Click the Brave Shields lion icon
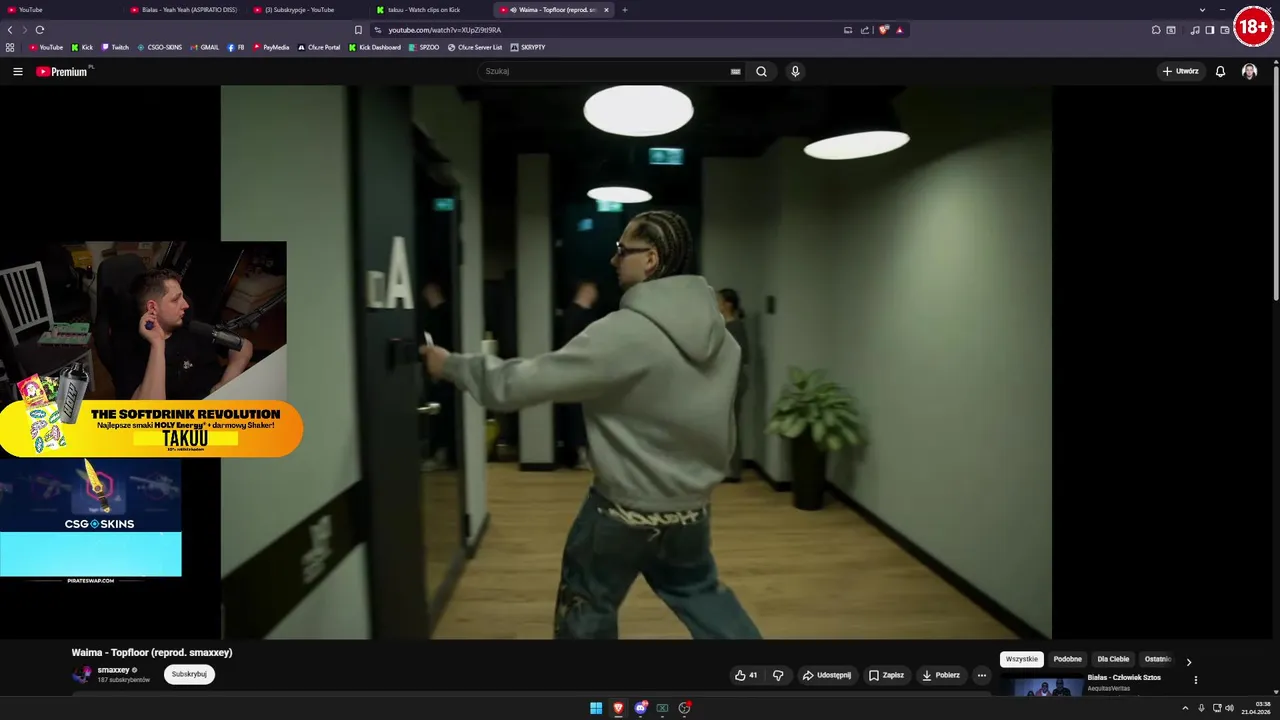 click(x=884, y=30)
